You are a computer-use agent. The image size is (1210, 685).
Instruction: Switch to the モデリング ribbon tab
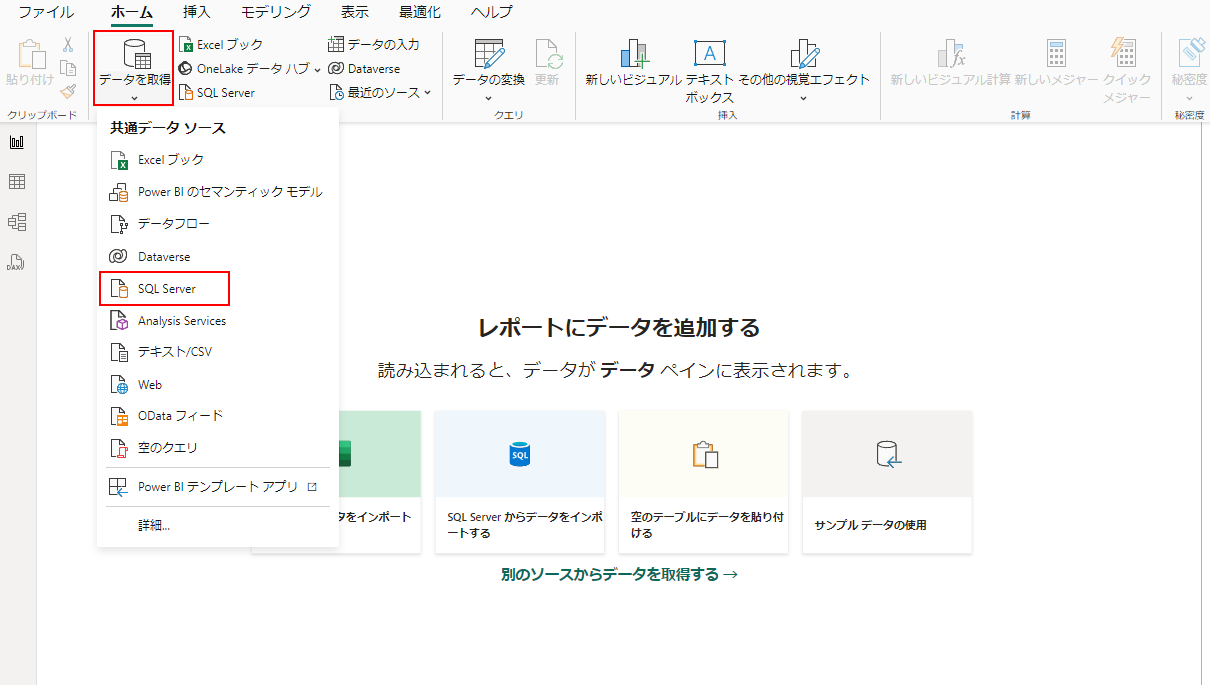(275, 12)
